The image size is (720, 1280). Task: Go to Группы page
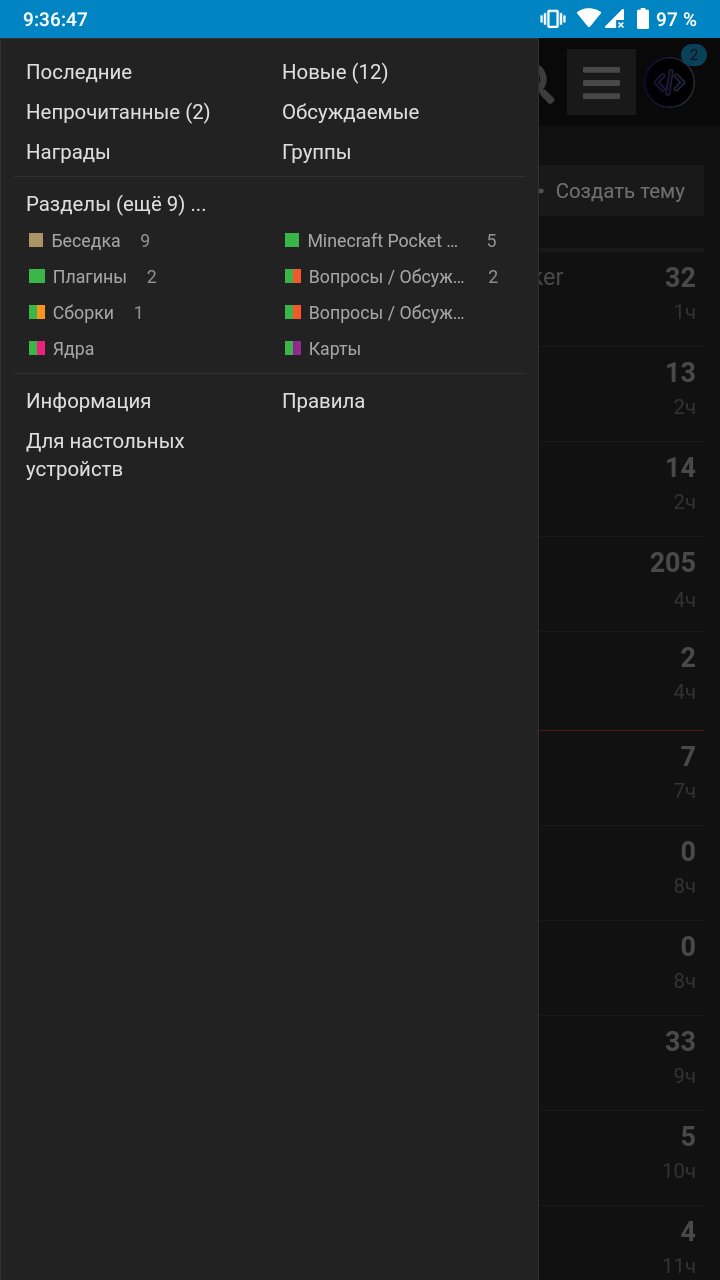pyautogui.click(x=316, y=152)
